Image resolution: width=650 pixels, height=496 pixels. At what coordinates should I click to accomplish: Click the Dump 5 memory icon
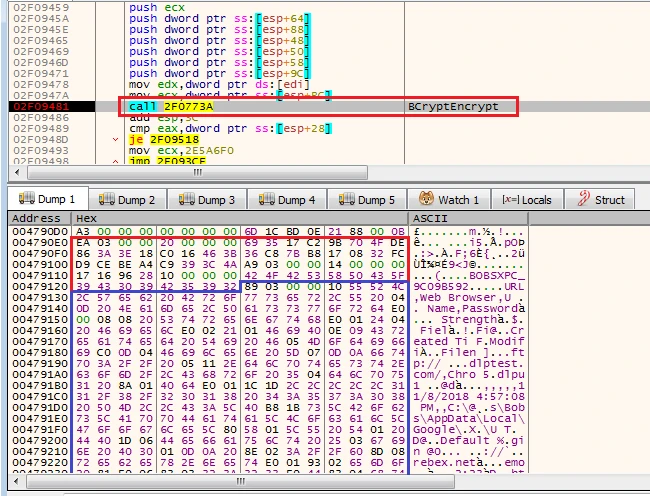pos(347,199)
